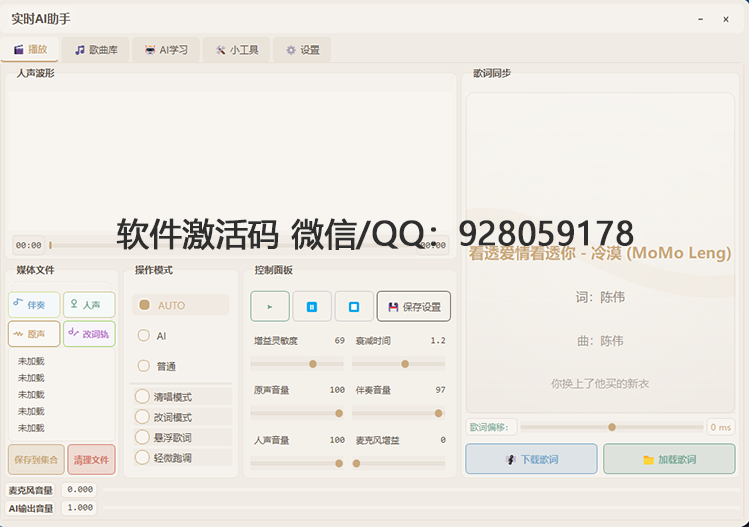Load the 伴奏 accompaniment file

[x=34, y=304]
